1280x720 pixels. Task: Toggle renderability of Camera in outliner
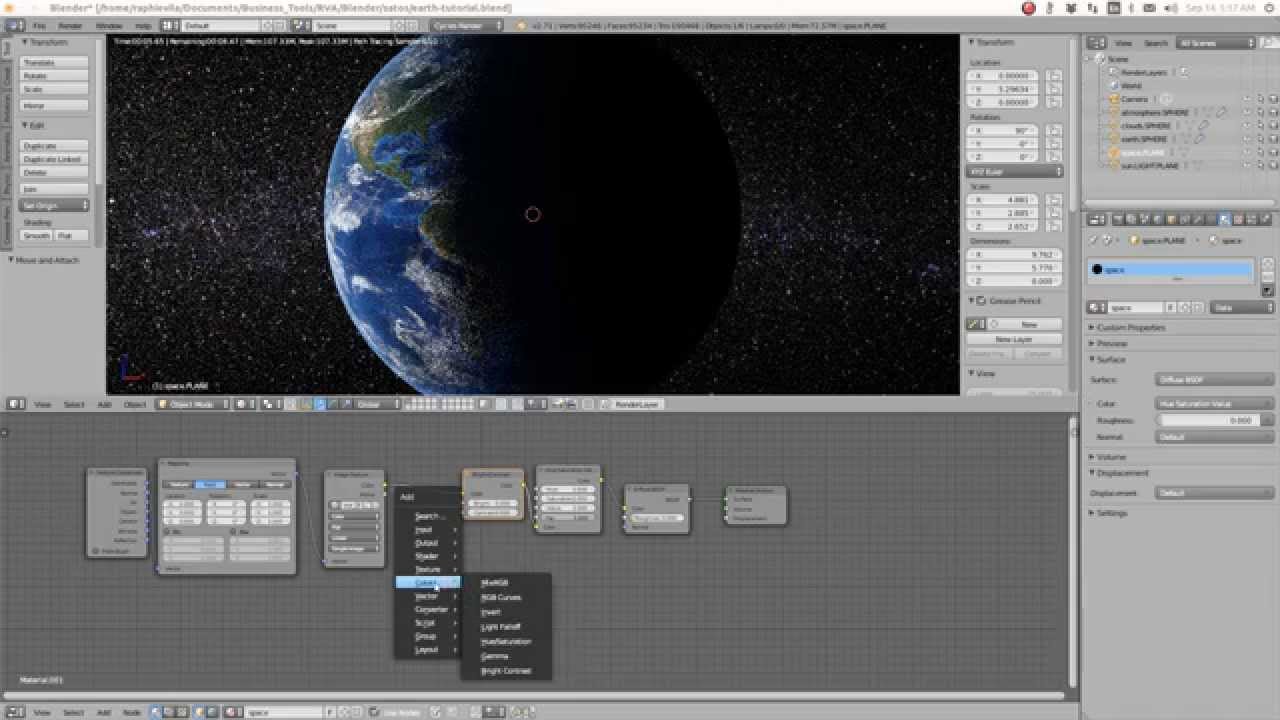tap(1273, 99)
